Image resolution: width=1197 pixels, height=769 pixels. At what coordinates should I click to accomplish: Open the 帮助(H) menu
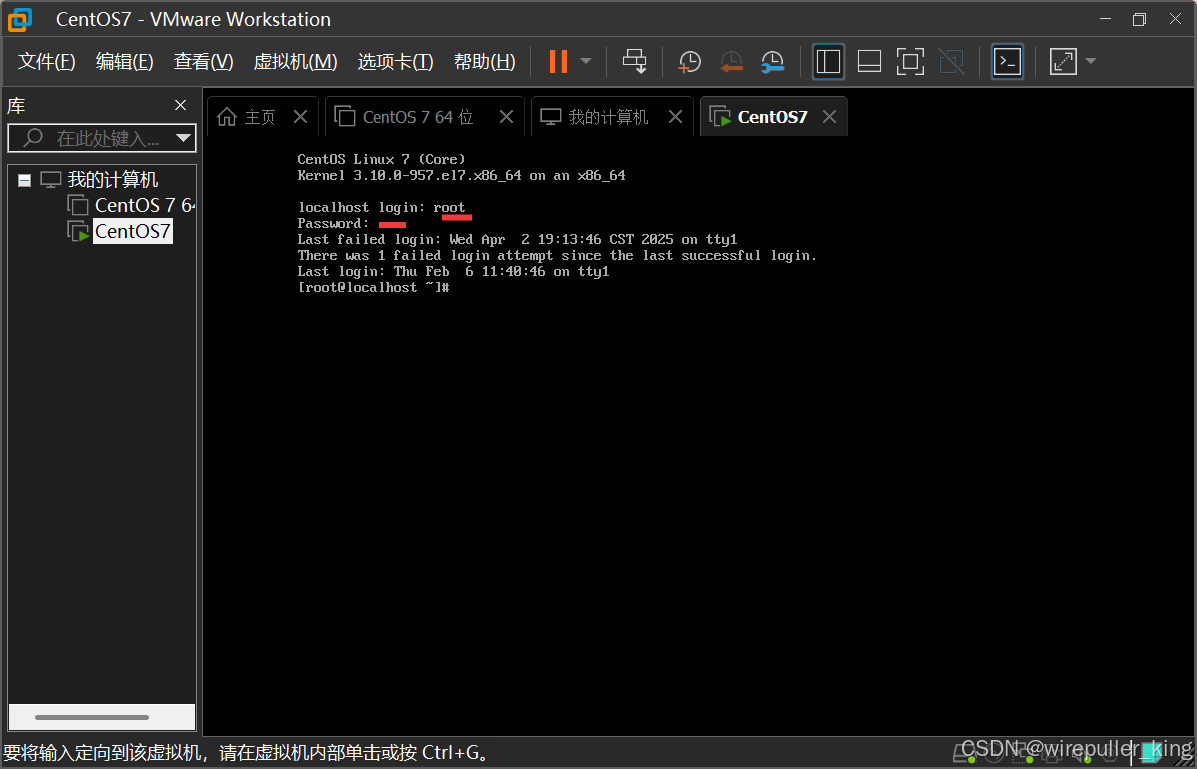click(x=485, y=61)
